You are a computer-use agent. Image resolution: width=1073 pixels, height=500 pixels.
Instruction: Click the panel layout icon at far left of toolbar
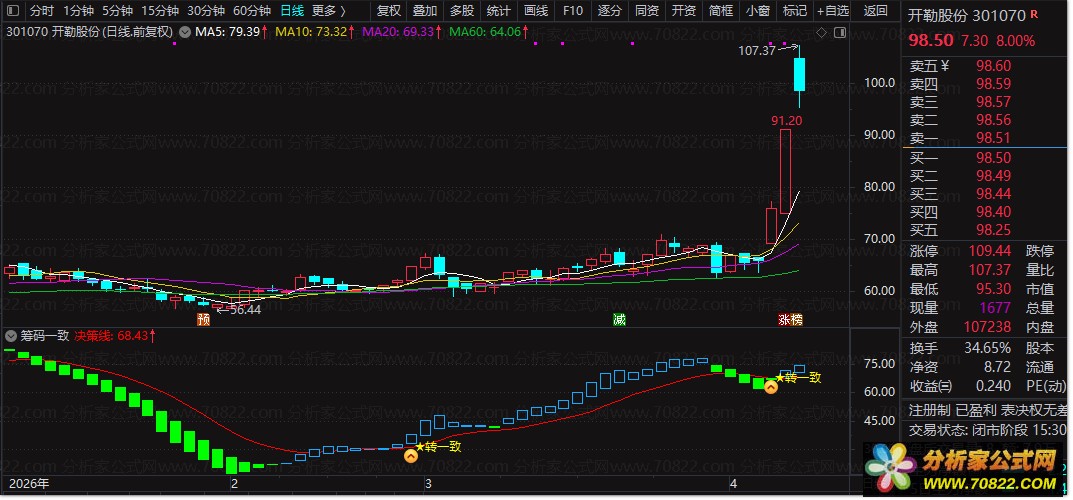(x=13, y=11)
